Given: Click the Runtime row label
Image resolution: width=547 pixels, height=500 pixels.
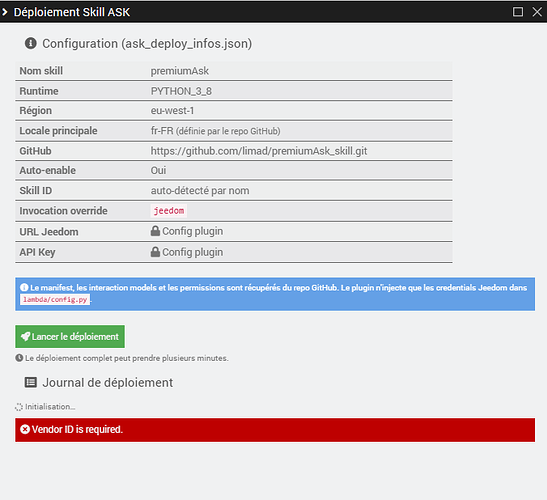Looking at the screenshot, I should click(39, 91).
